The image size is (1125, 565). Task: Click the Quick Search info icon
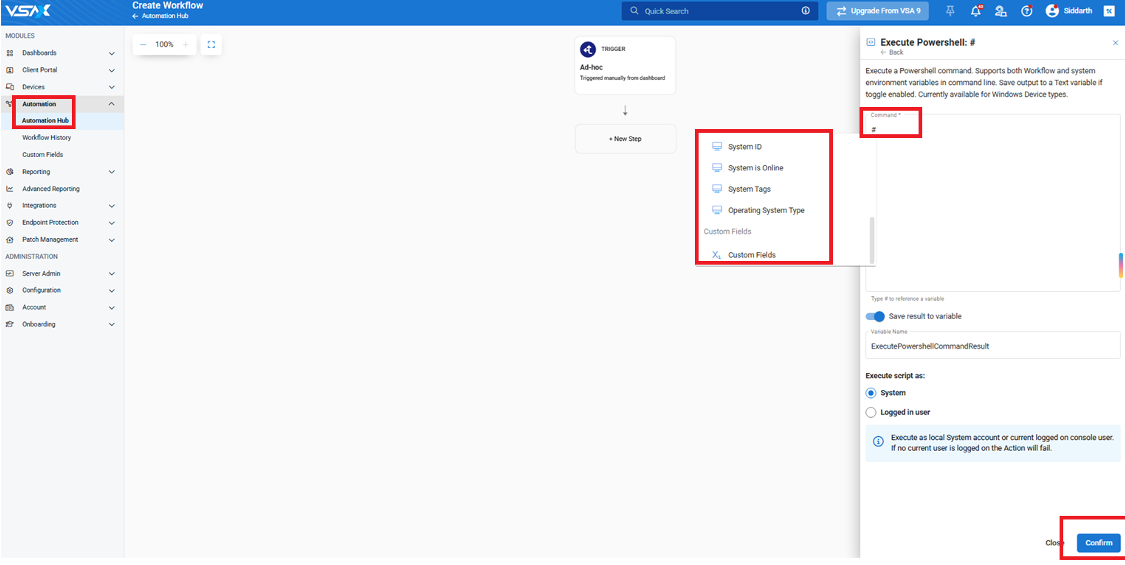click(805, 11)
